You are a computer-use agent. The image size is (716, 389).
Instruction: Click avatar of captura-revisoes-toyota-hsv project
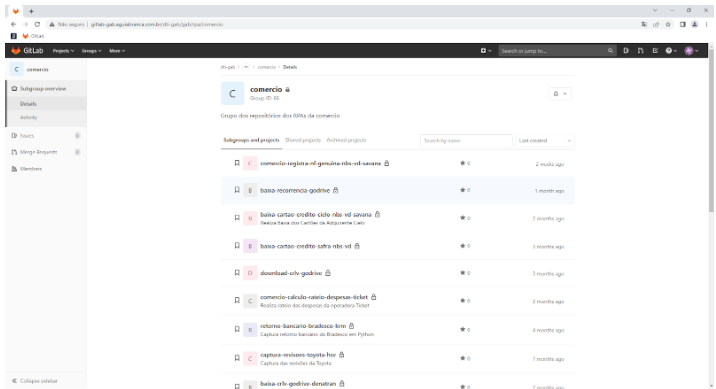[x=250, y=358]
